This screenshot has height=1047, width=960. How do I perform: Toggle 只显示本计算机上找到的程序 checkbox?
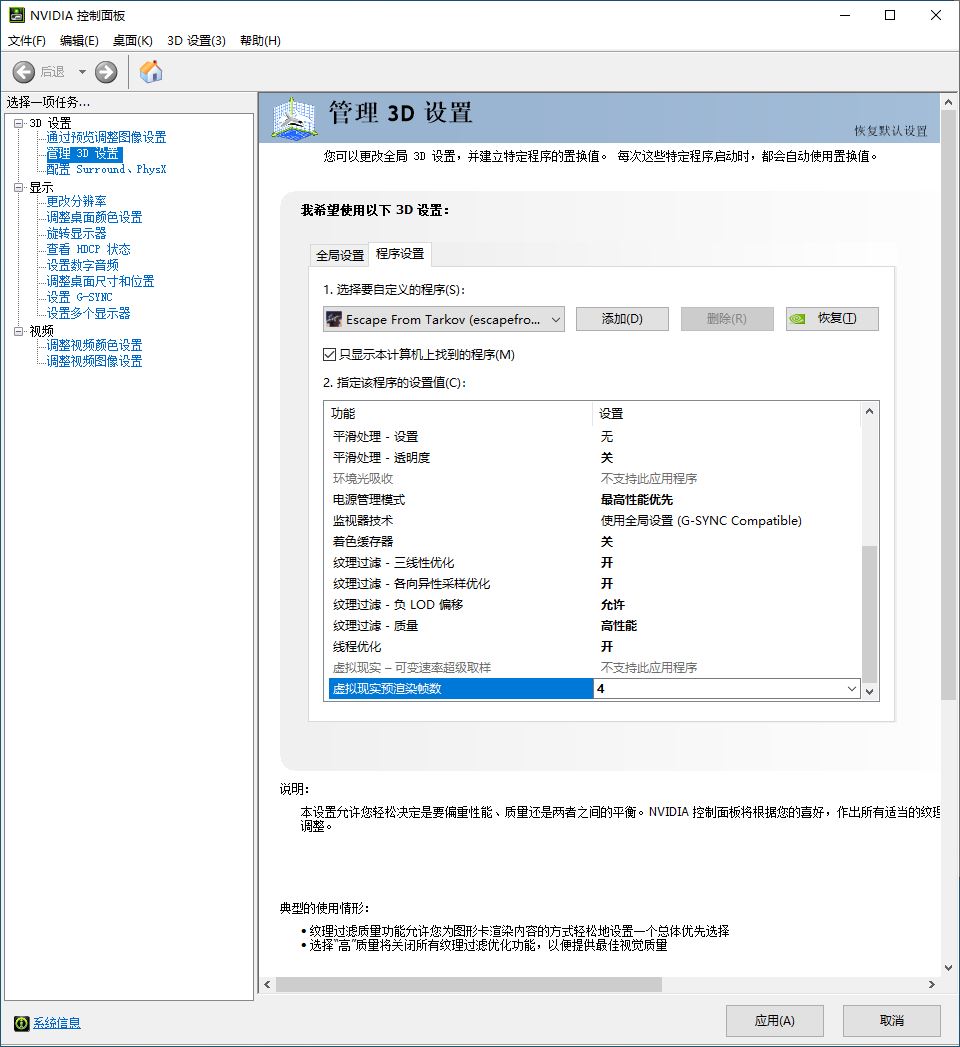tap(329, 355)
